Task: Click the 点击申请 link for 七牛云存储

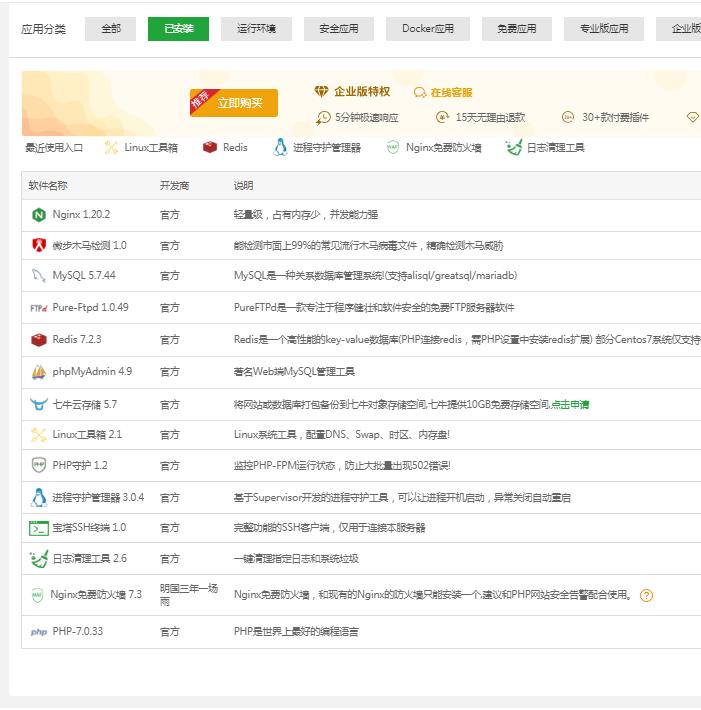Action: click(570, 405)
